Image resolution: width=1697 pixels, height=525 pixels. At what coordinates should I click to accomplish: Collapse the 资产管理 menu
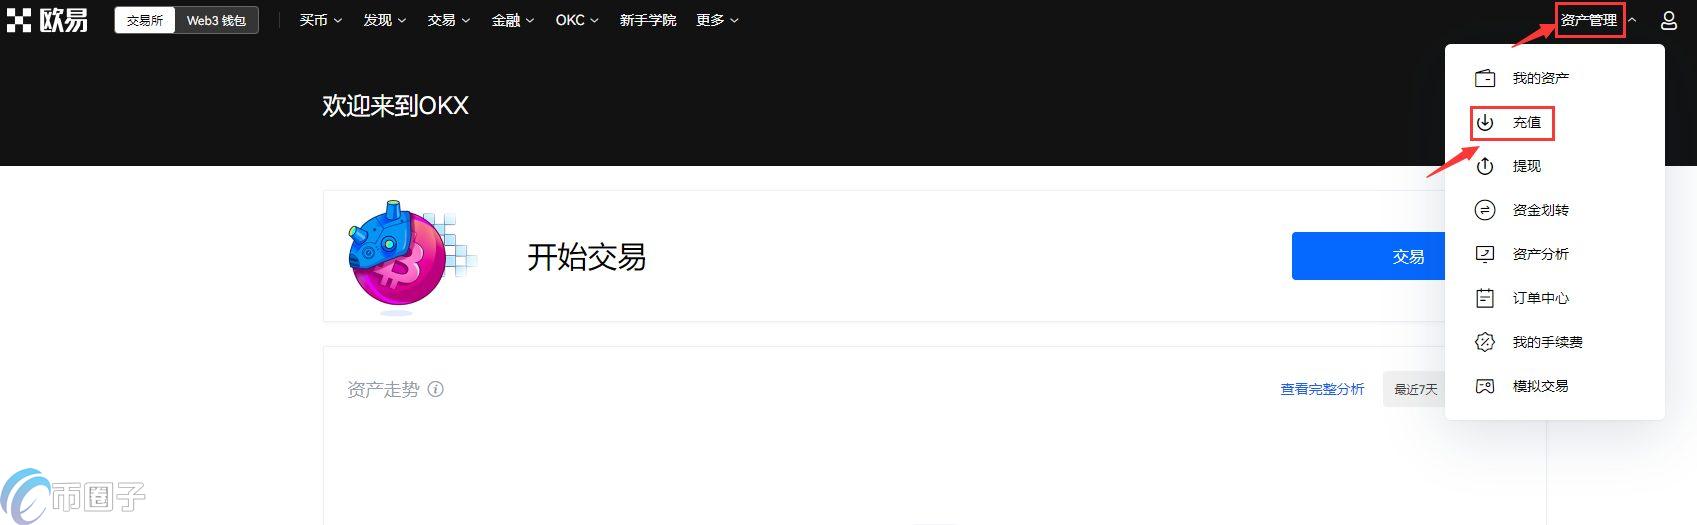click(1598, 20)
